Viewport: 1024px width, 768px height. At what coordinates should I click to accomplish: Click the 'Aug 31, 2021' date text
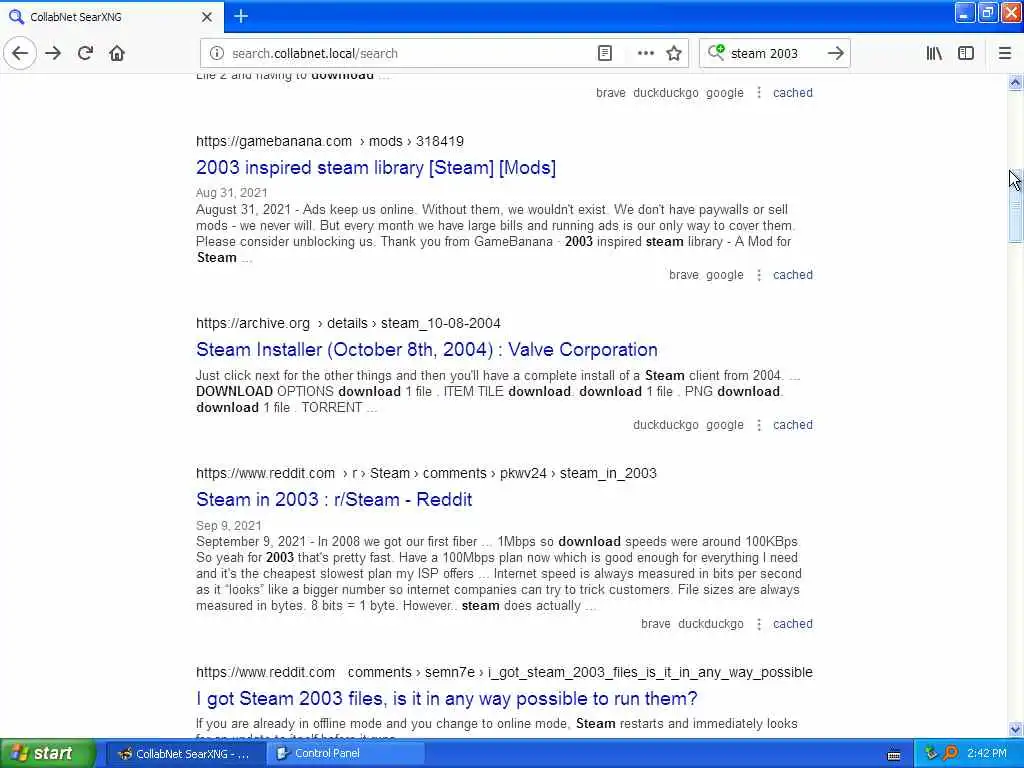tap(231, 193)
